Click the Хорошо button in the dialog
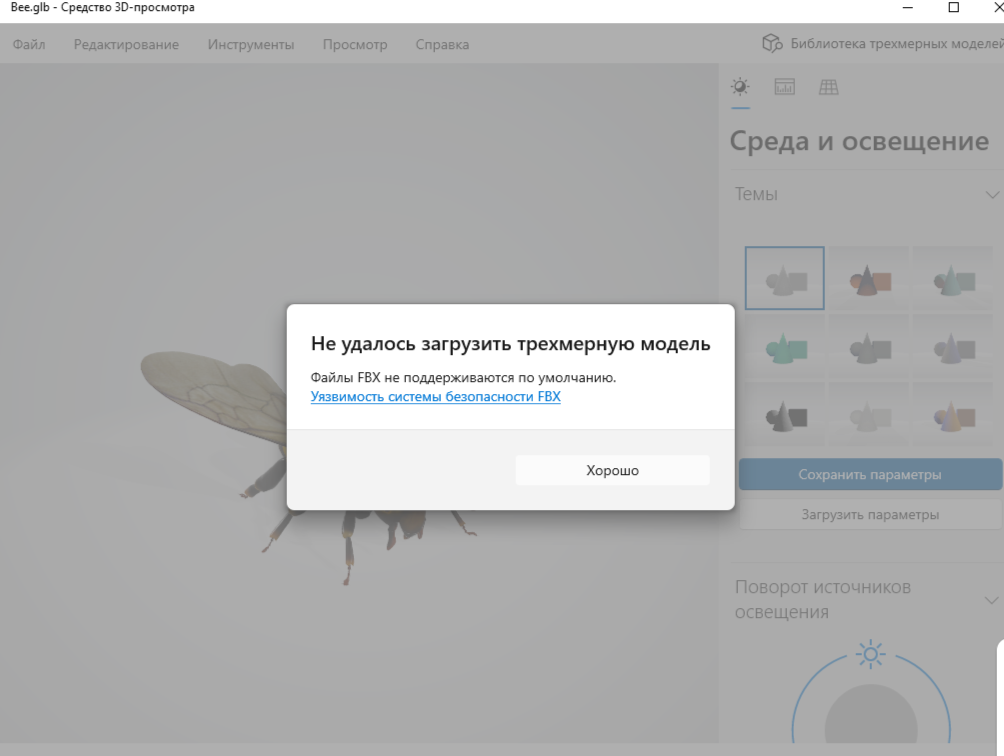Screen dimensions: 1004x756 point(612,470)
